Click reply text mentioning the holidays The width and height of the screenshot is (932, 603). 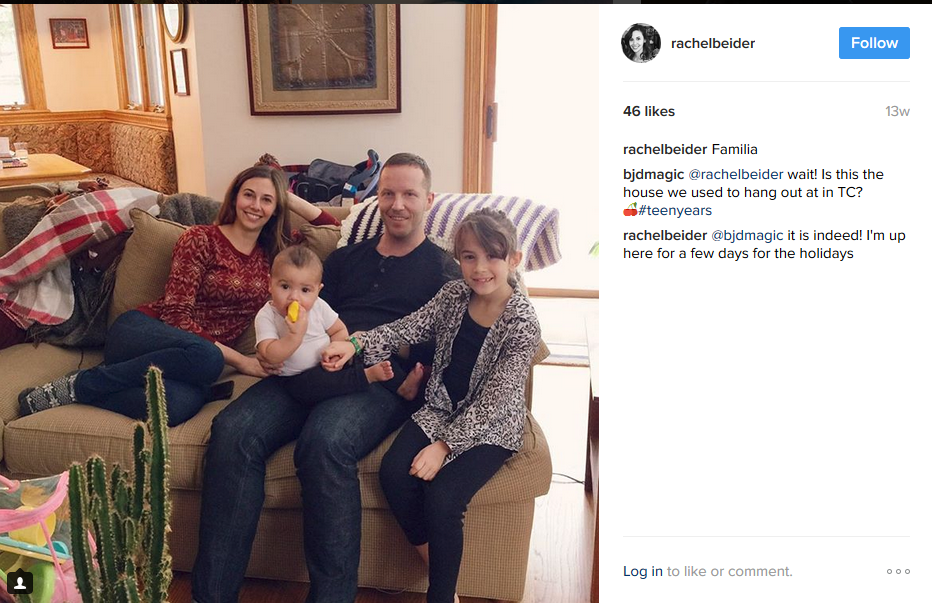coord(764,244)
